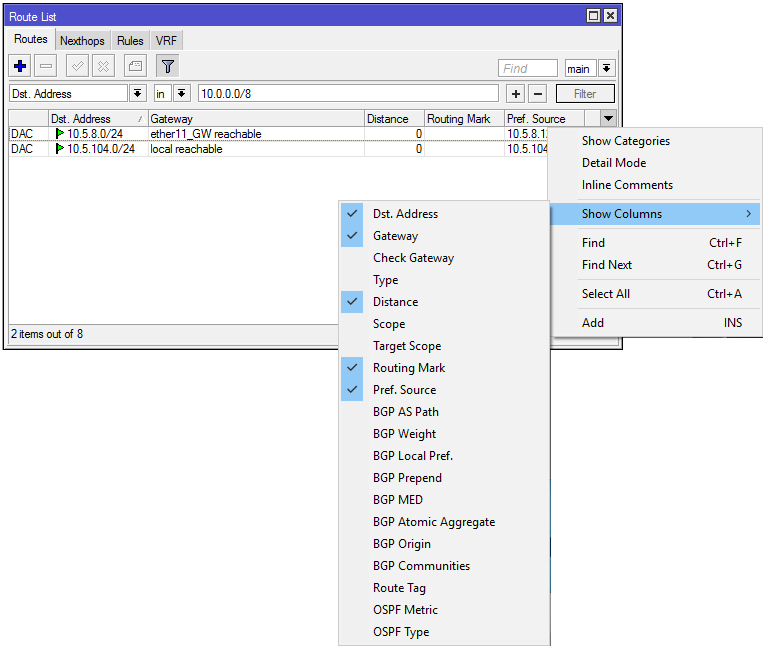Click the Enable checkmark toolbar icon
This screenshot has height=655, width=770.
point(77,66)
